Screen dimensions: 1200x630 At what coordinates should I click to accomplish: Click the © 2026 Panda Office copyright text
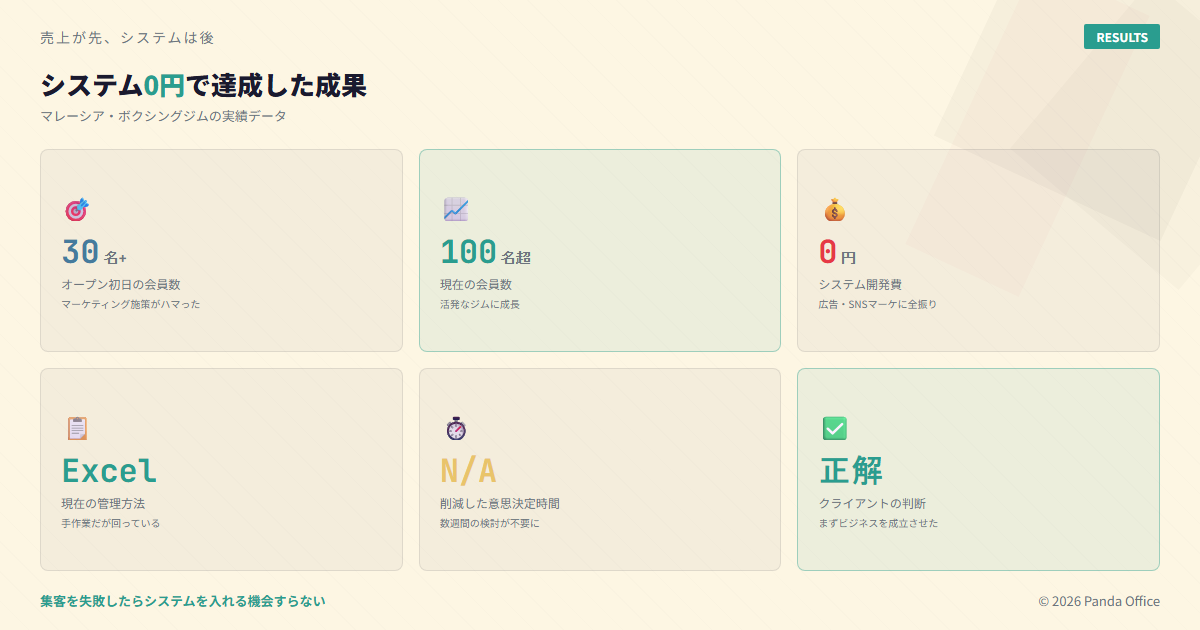[1098, 601]
